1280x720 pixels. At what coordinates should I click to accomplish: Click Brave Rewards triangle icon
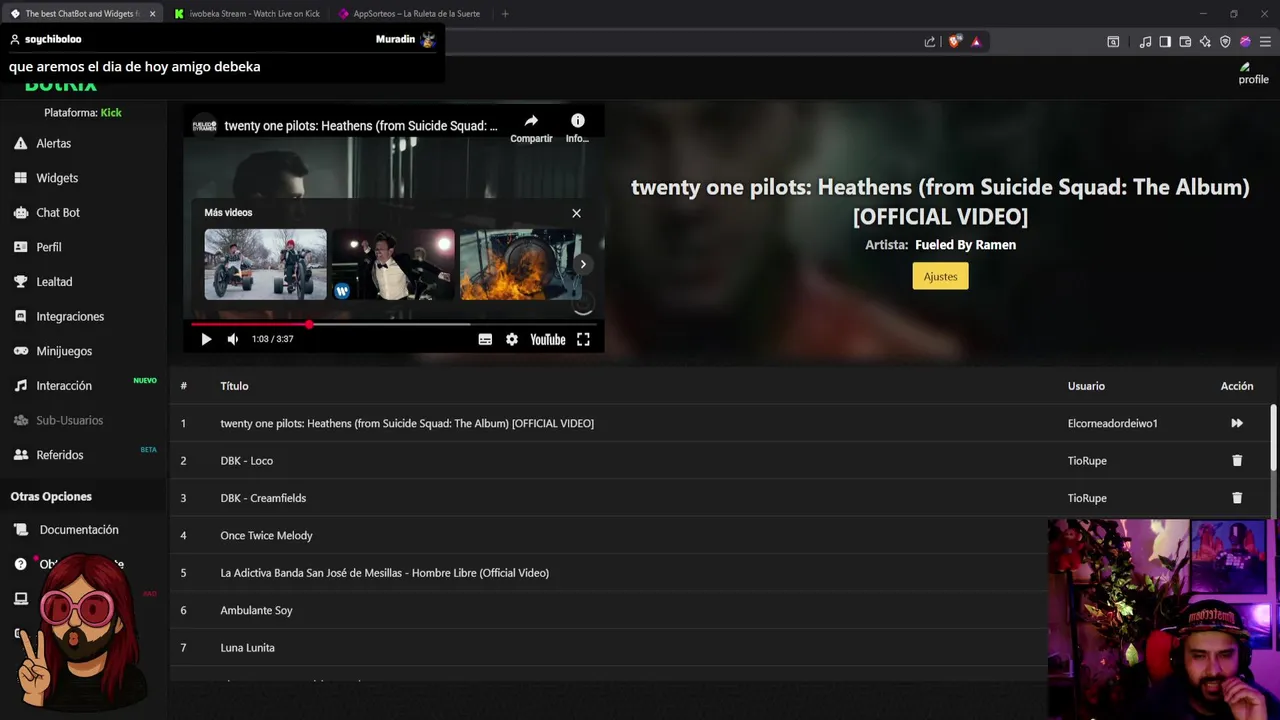point(976,42)
